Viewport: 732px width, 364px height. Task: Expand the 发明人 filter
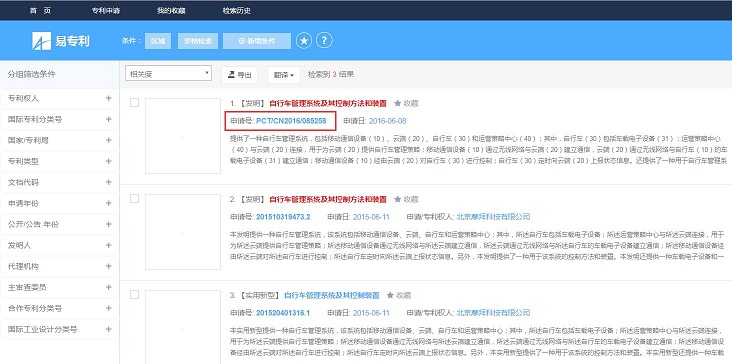coord(108,245)
